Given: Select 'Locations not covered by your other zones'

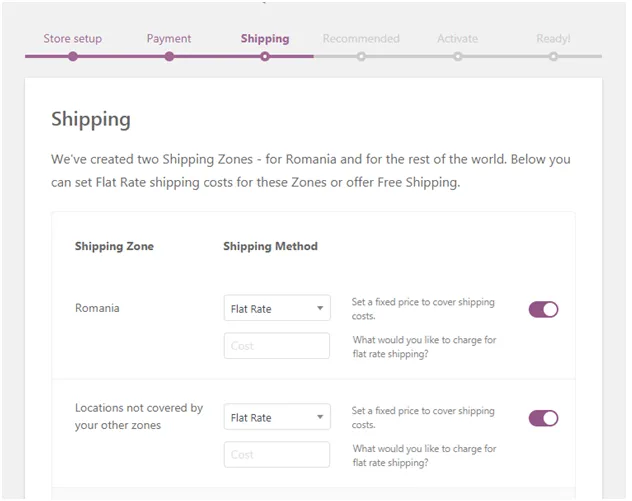Looking at the screenshot, I should pyautogui.click(x=139, y=416).
